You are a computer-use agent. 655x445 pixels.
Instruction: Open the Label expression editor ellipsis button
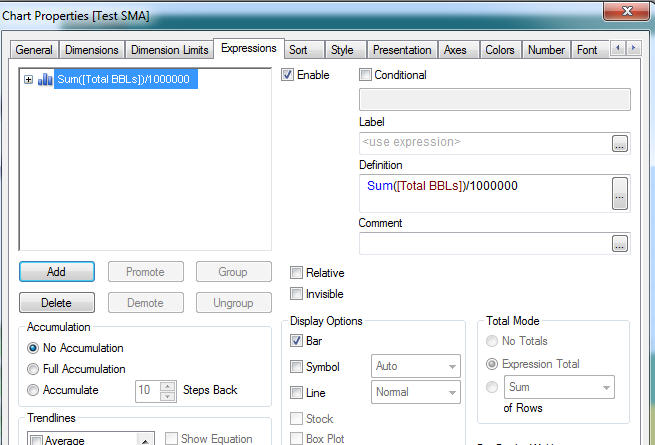[620, 143]
